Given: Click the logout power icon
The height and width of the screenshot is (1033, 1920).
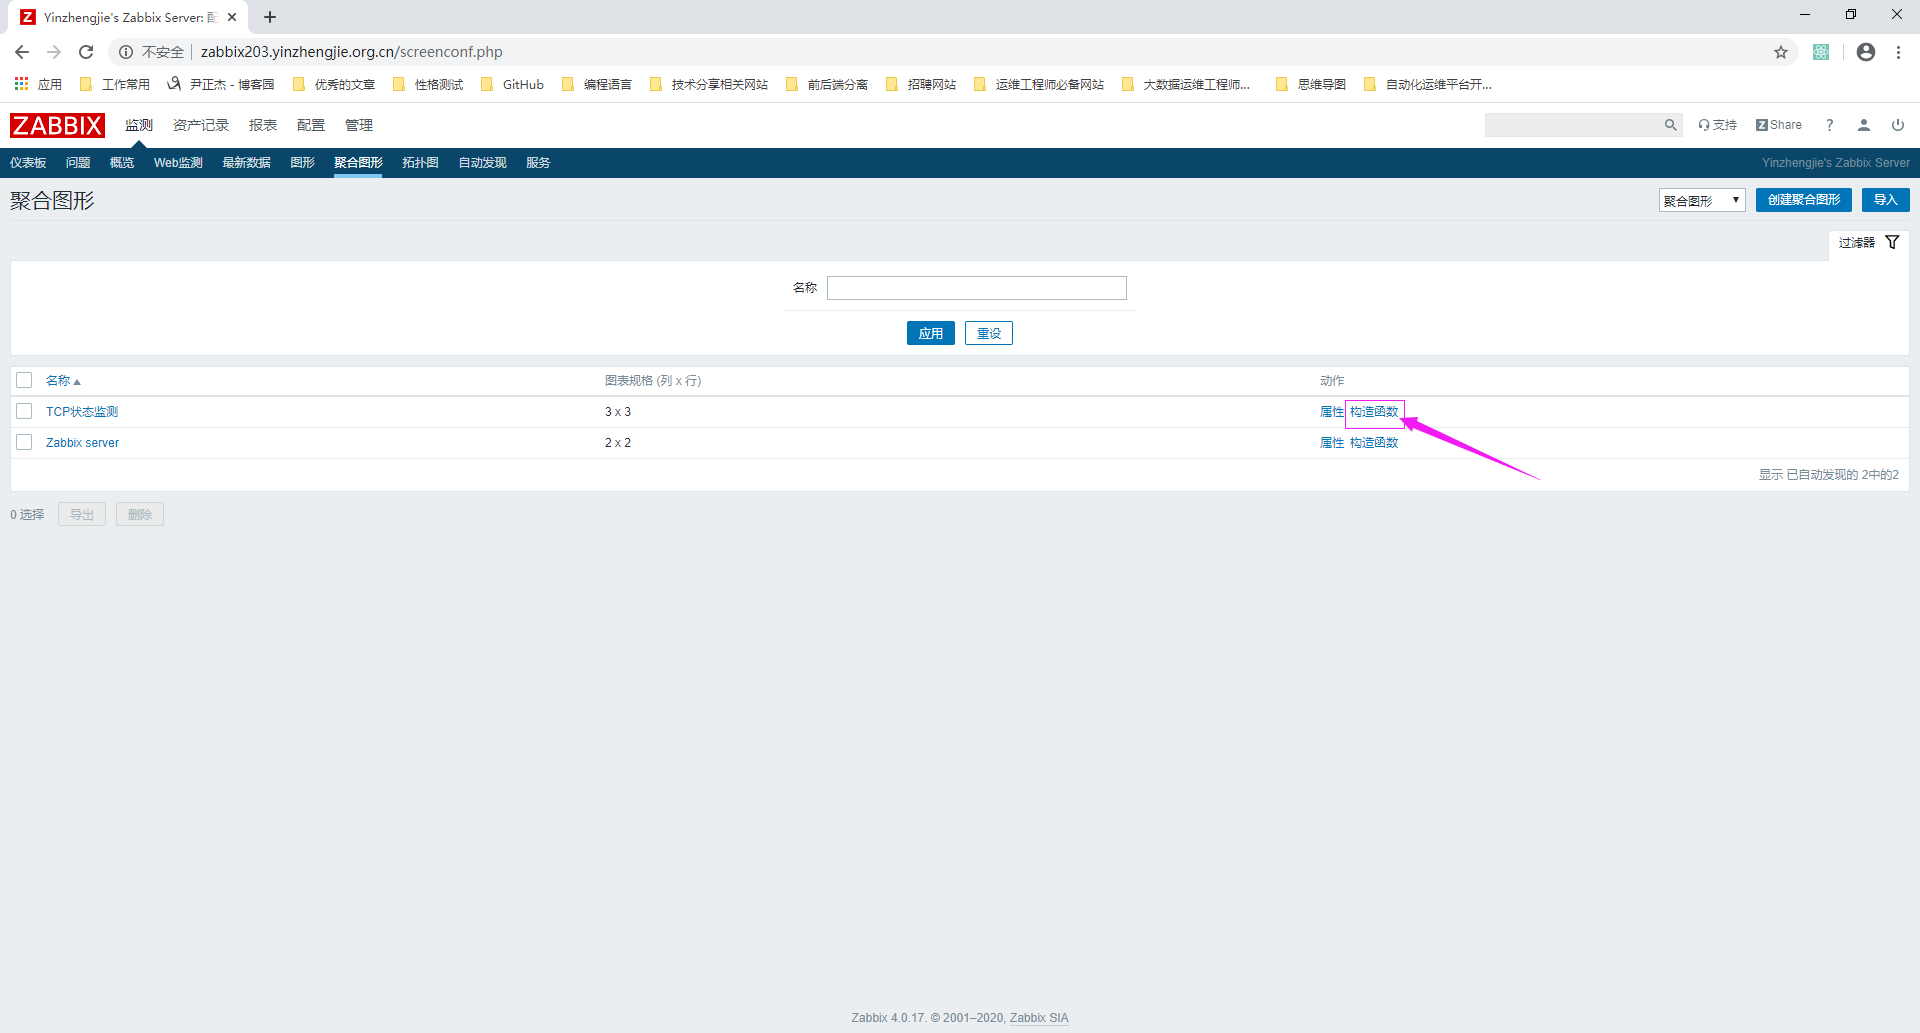Looking at the screenshot, I should (x=1898, y=125).
